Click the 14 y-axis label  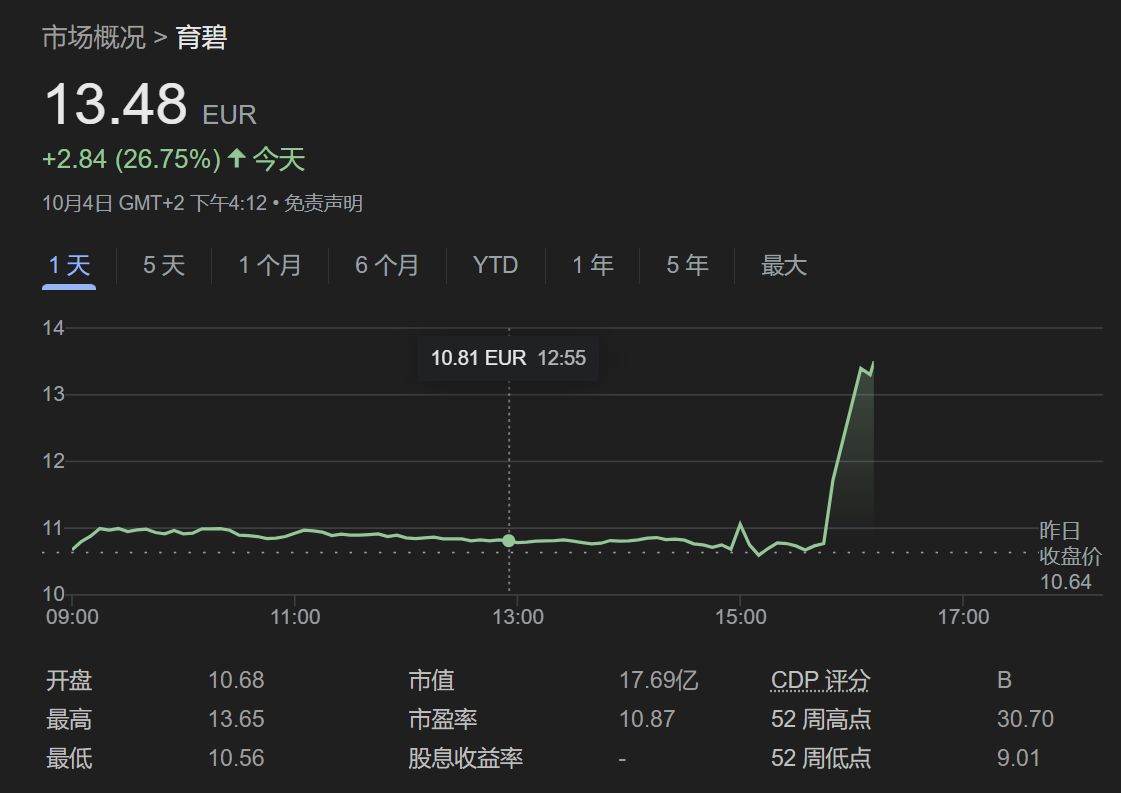[54, 328]
